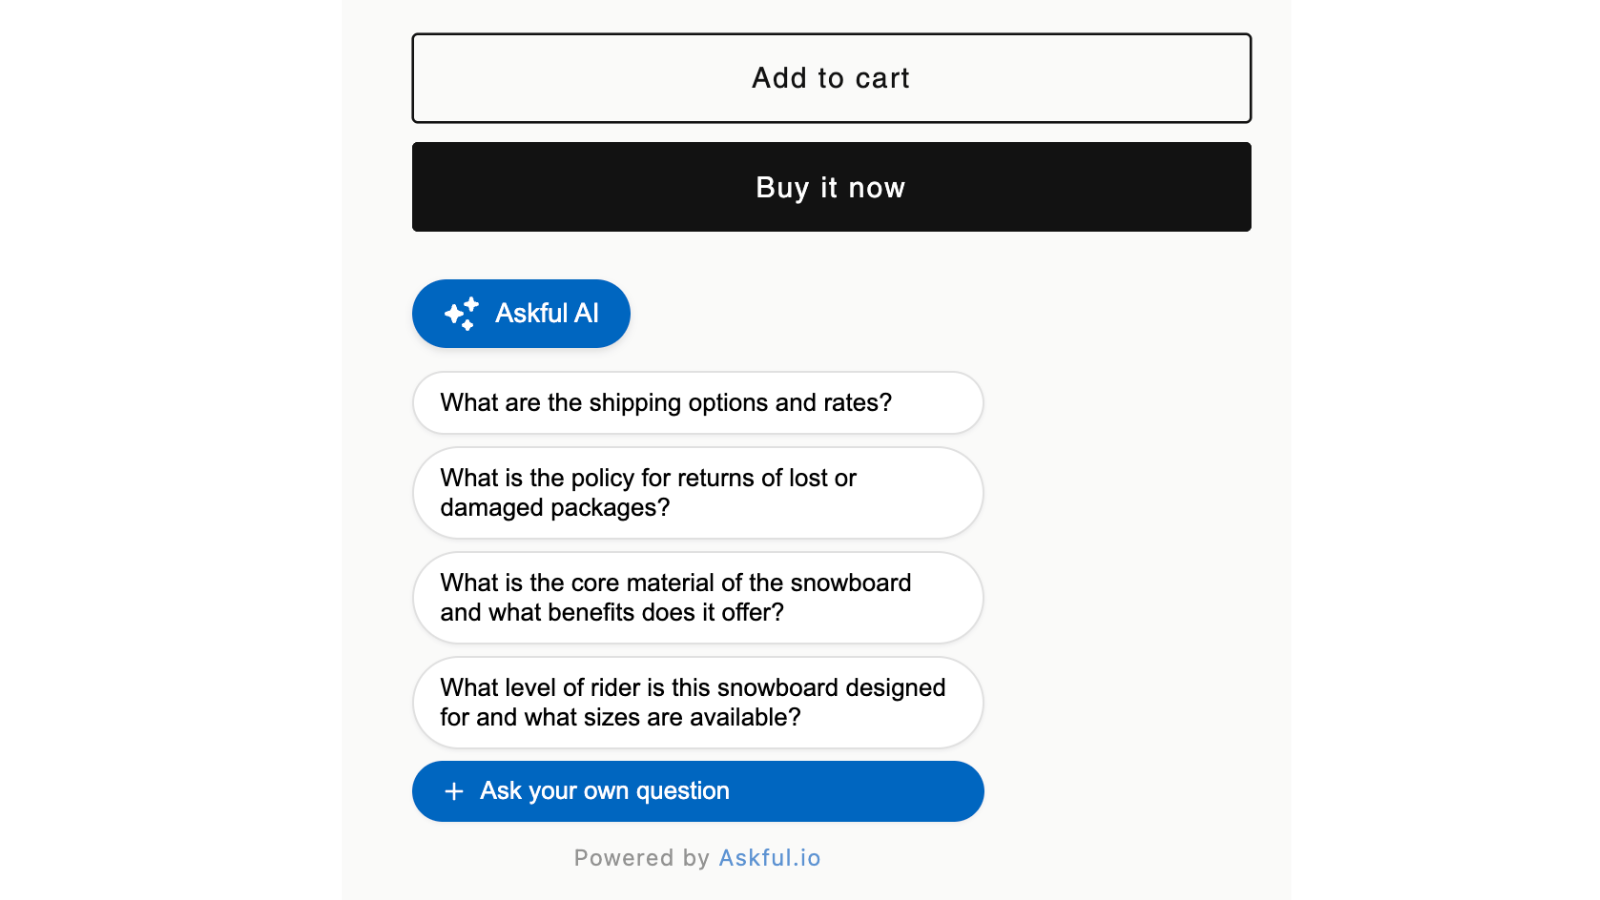
Task: Ask about shipping rates via suggested question
Action: click(x=698, y=403)
